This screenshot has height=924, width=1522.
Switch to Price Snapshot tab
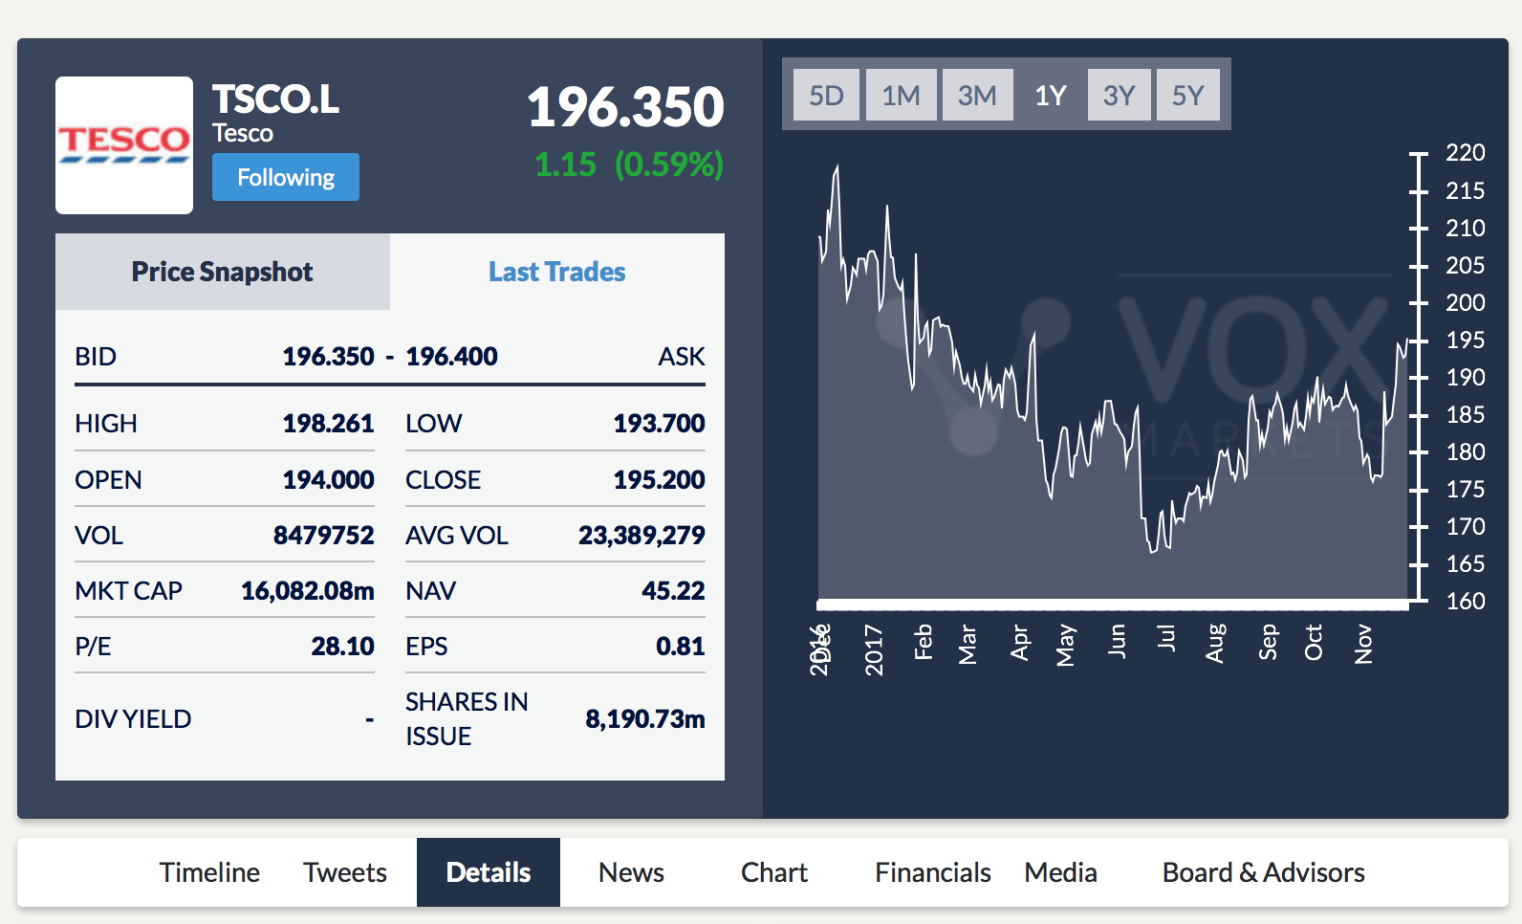[222, 272]
